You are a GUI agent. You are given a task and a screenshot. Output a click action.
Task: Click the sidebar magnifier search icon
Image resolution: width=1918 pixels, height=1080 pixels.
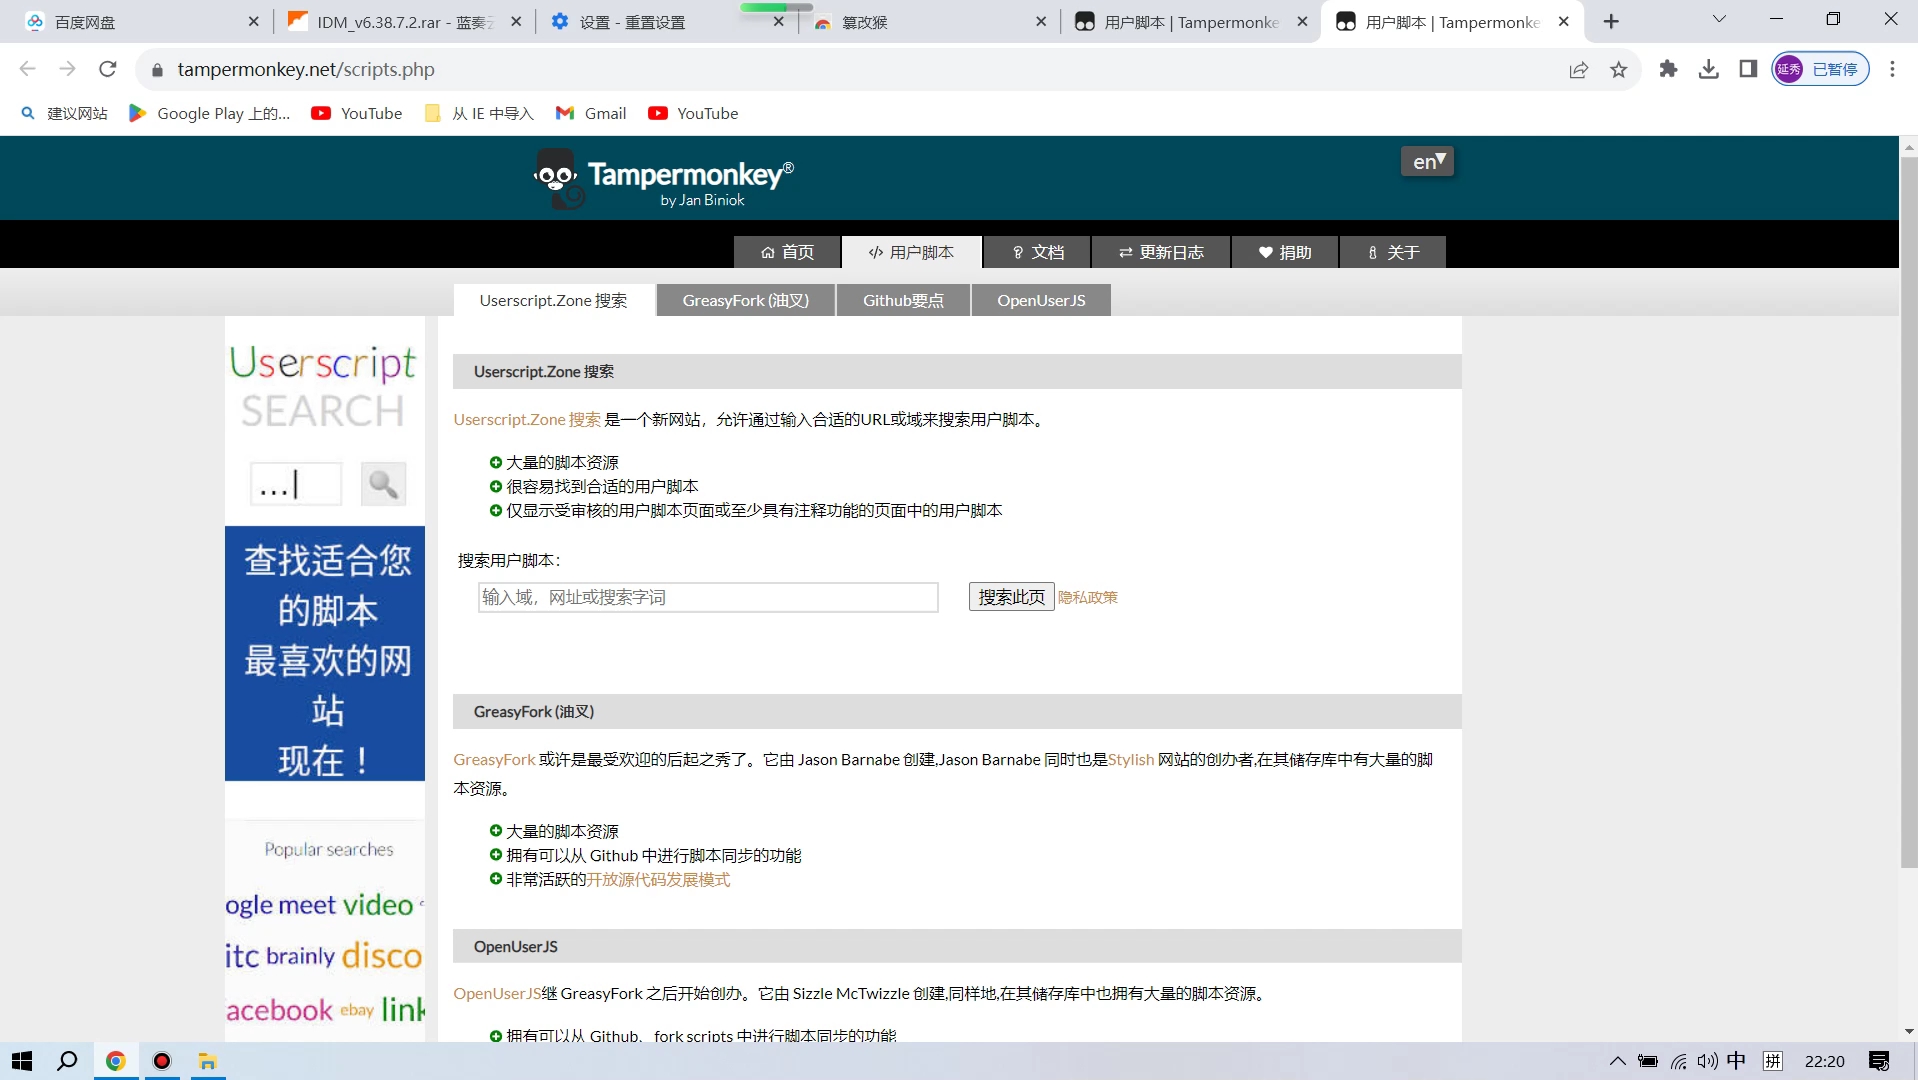tap(383, 484)
